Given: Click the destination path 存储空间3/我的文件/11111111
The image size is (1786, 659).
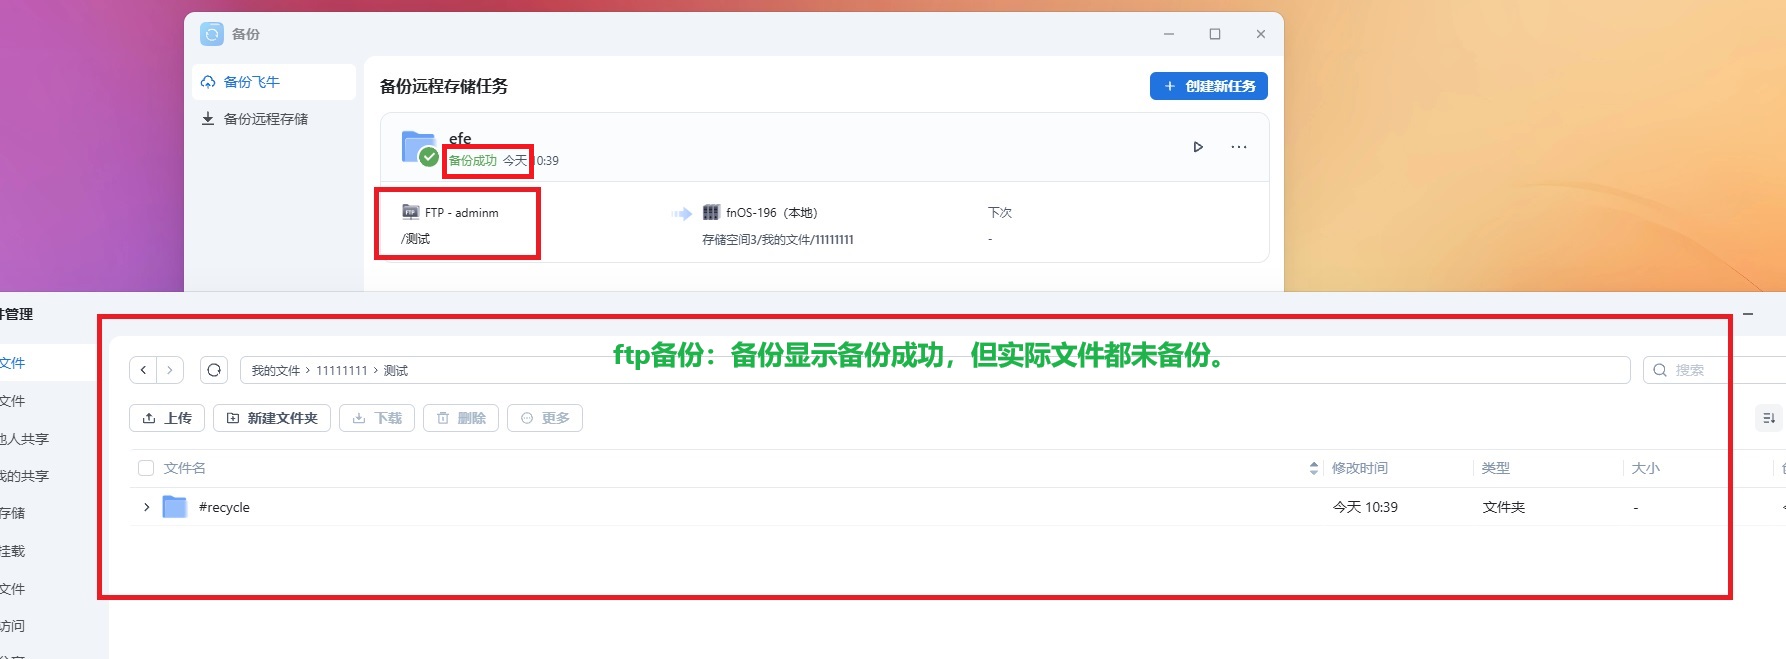Looking at the screenshot, I should 778,240.
